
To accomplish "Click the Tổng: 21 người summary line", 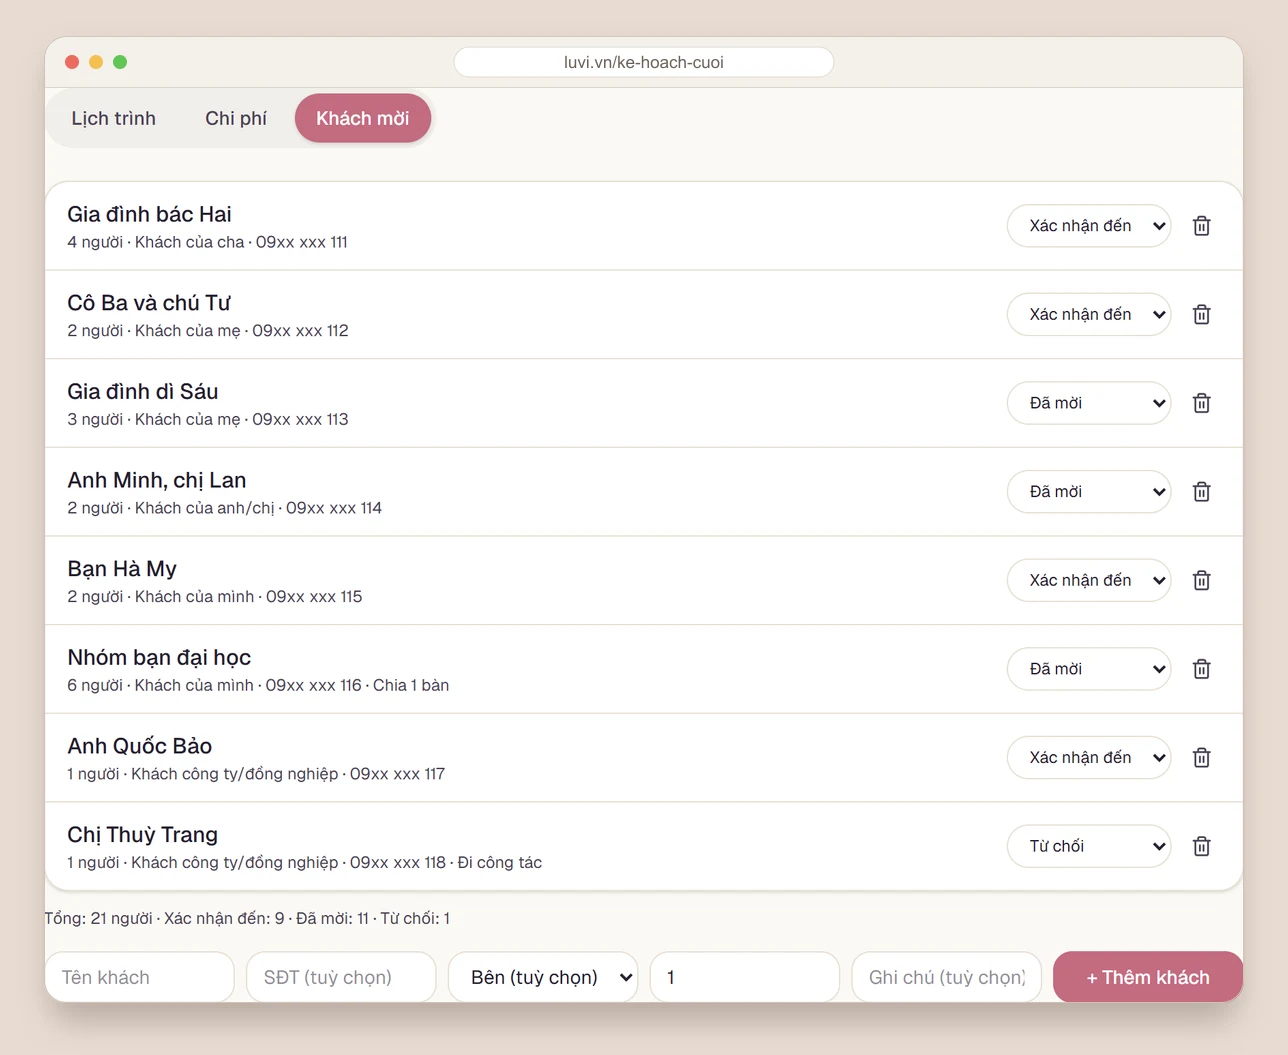I will (x=247, y=918).
